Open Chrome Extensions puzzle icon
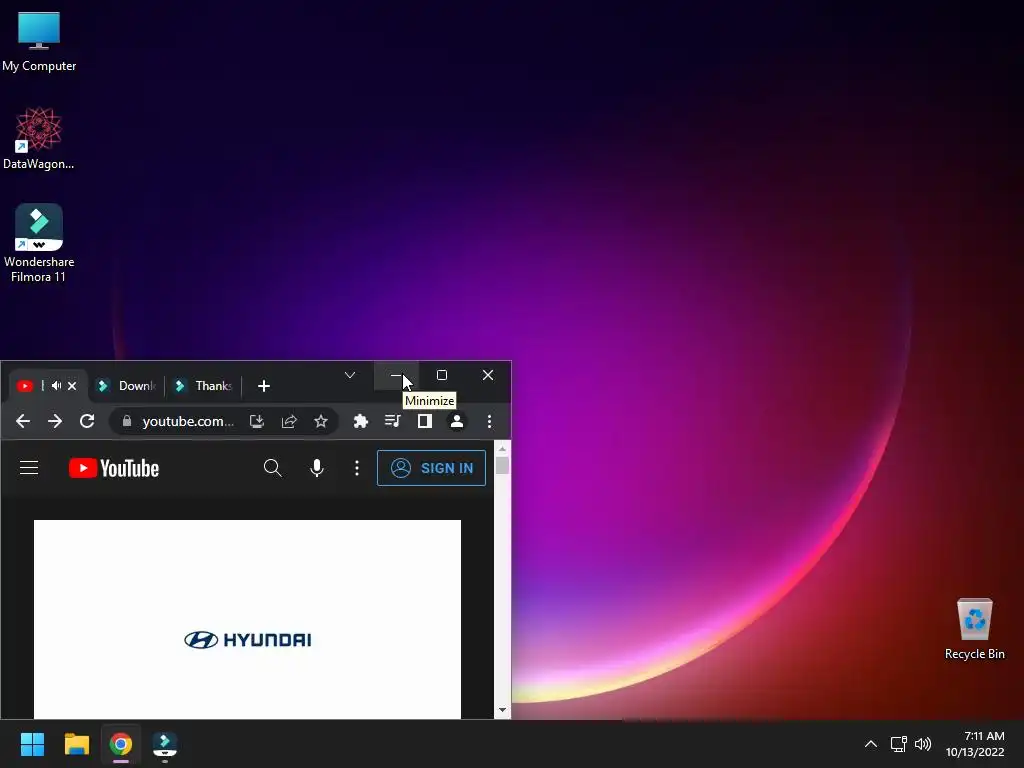 click(x=360, y=421)
